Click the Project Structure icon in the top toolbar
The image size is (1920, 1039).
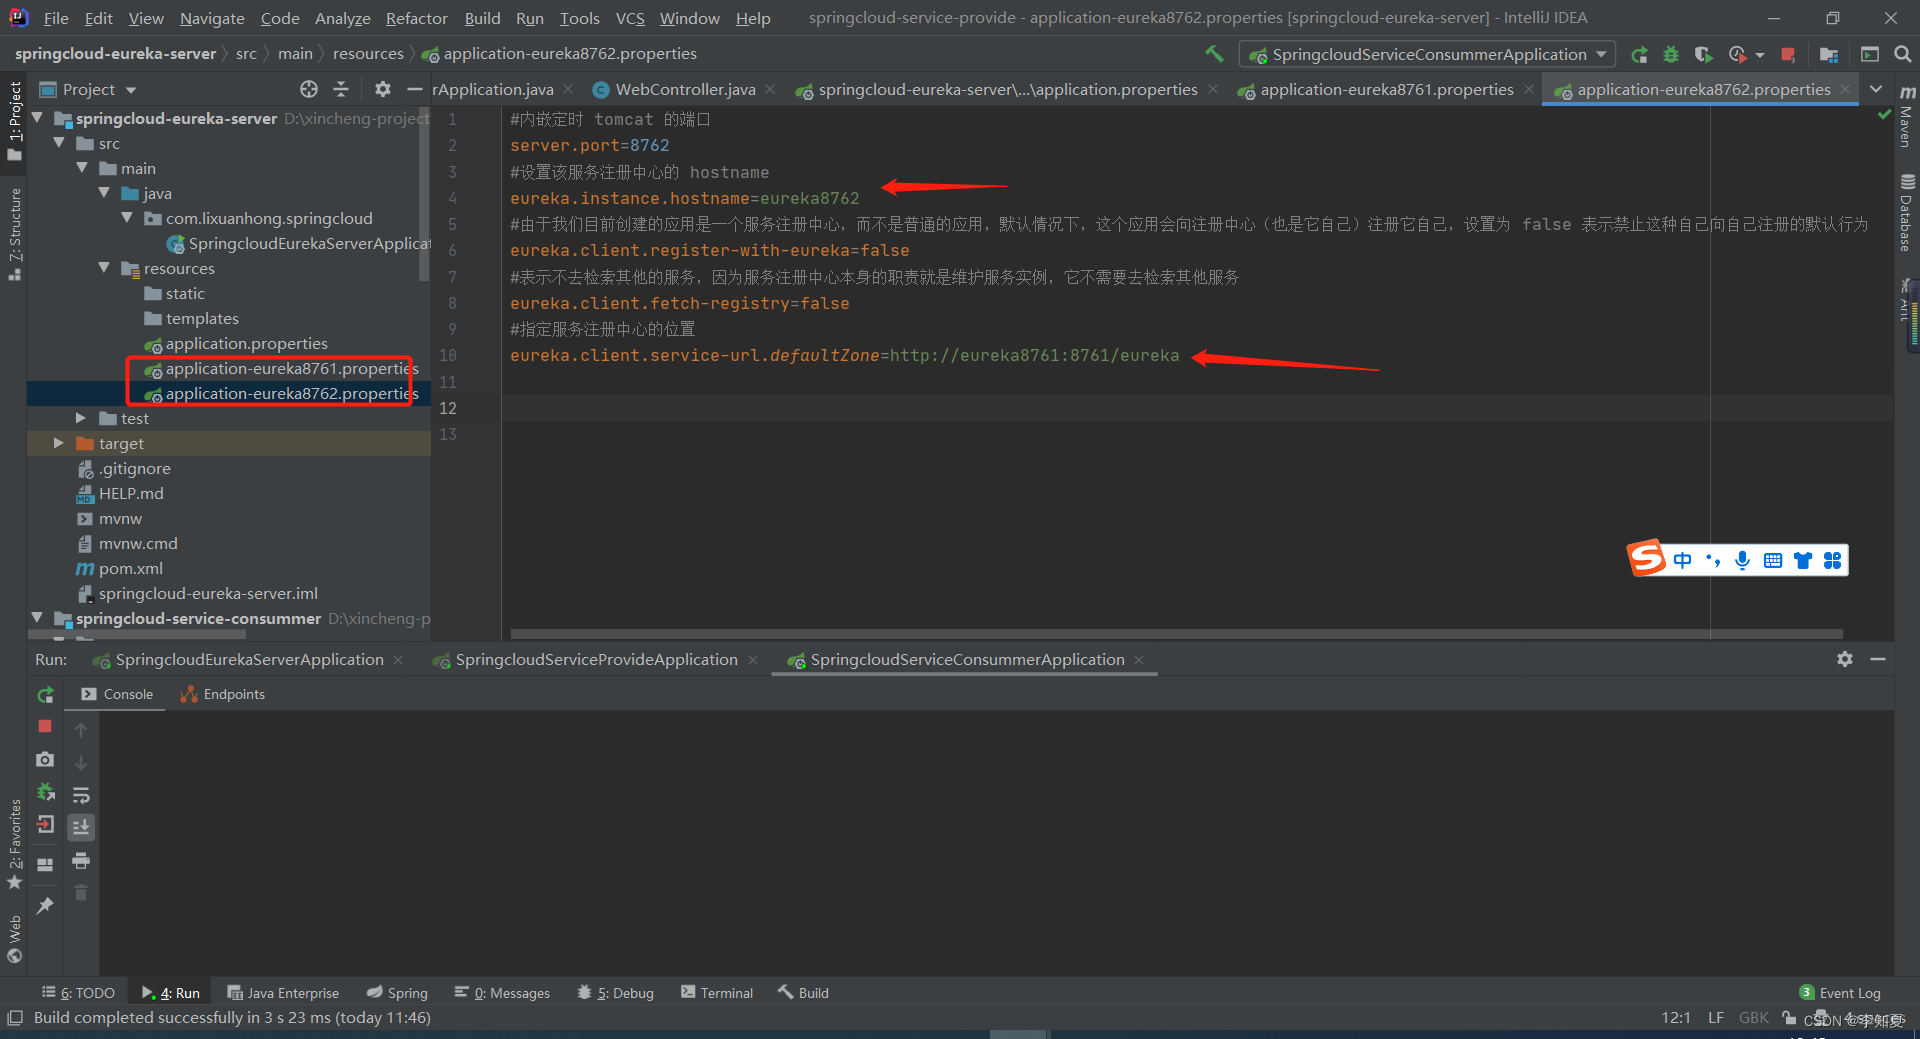click(x=1829, y=55)
